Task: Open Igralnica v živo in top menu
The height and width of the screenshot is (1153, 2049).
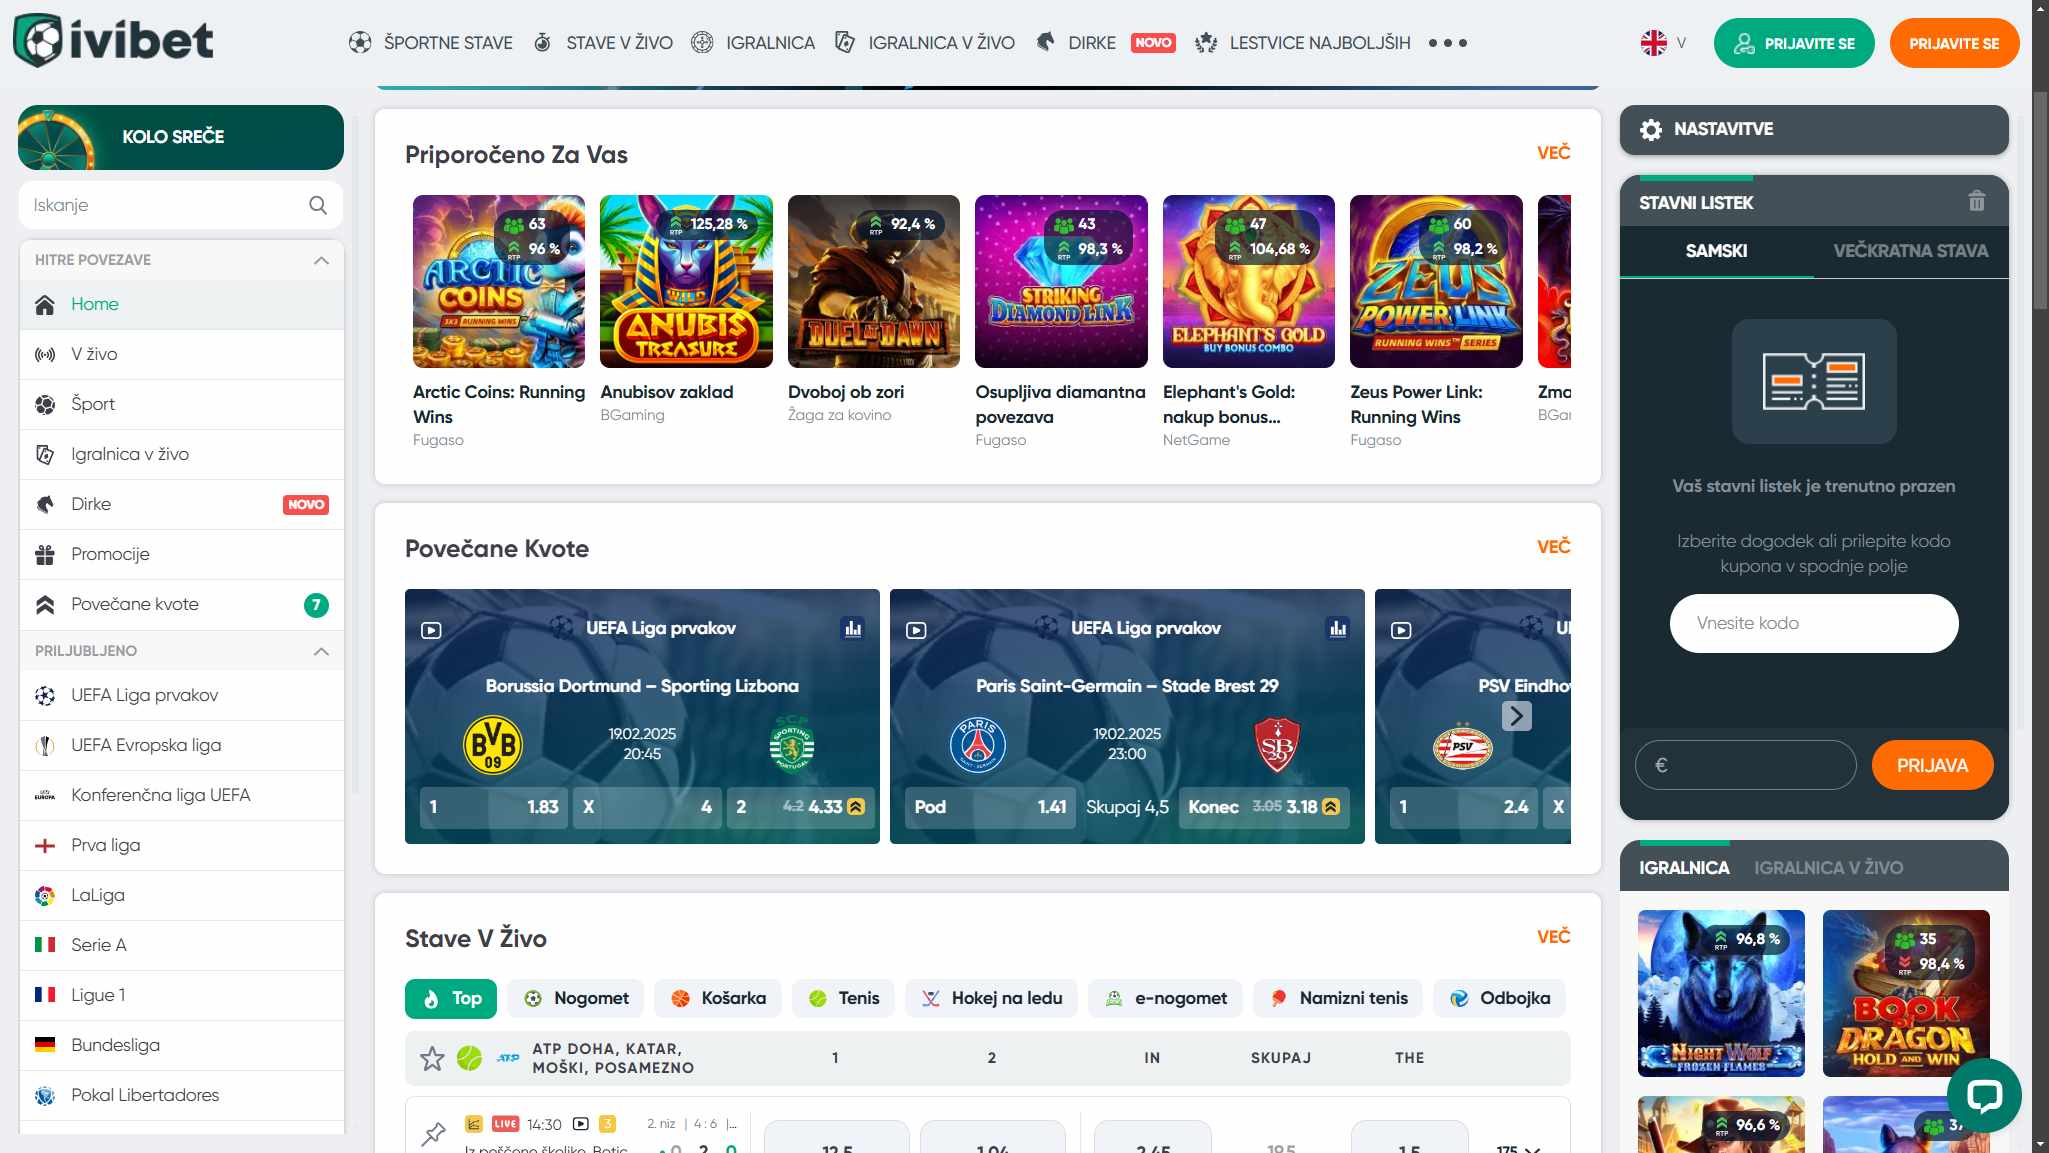Action: [925, 43]
